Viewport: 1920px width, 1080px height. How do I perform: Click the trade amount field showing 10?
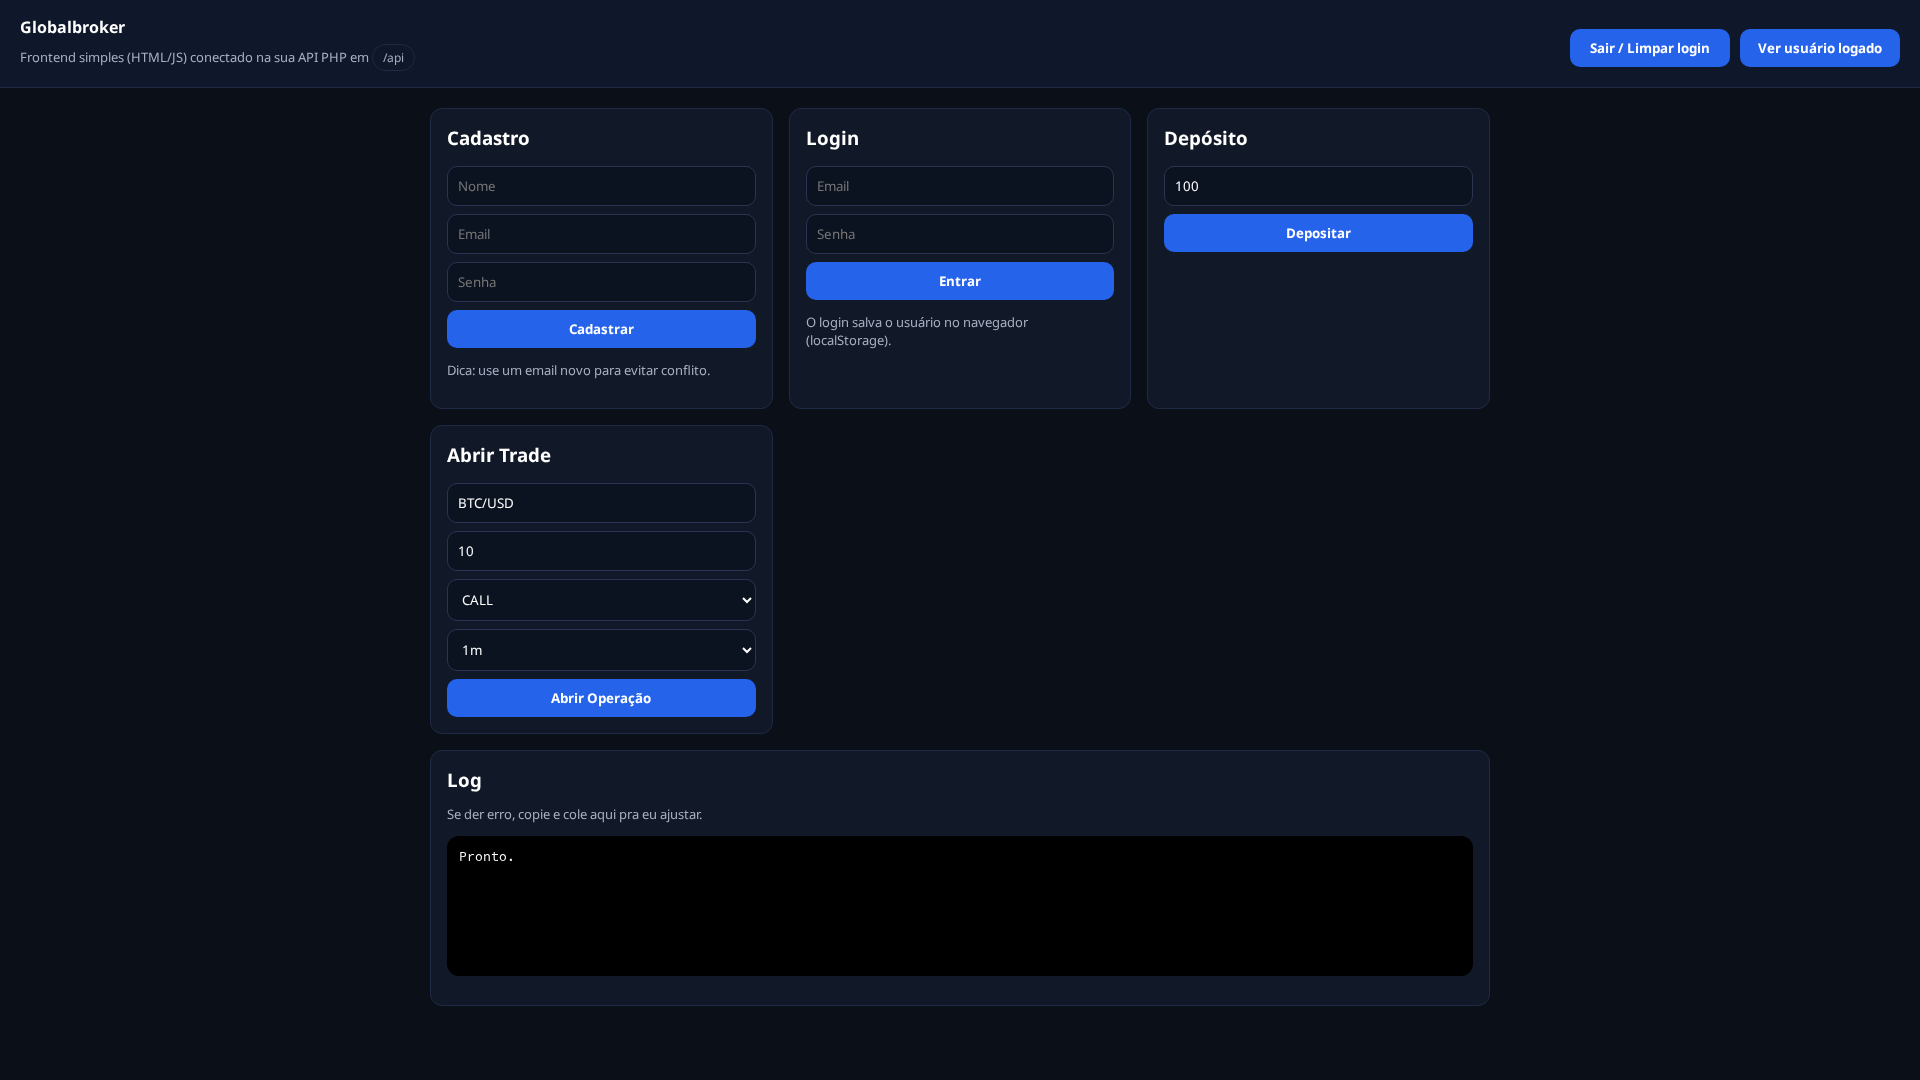click(x=600, y=550)
